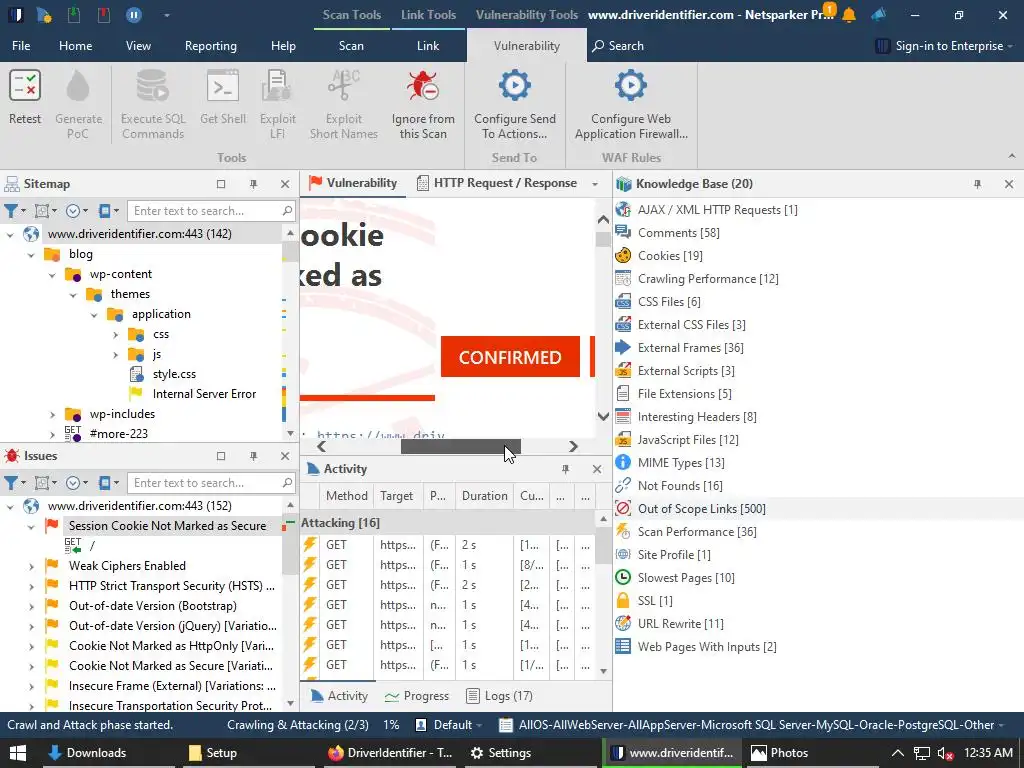Expand the css folder in Sitemap
The height and width of the screenshot is (768, 1024).
pyautogui.click(x=116, y=335)
